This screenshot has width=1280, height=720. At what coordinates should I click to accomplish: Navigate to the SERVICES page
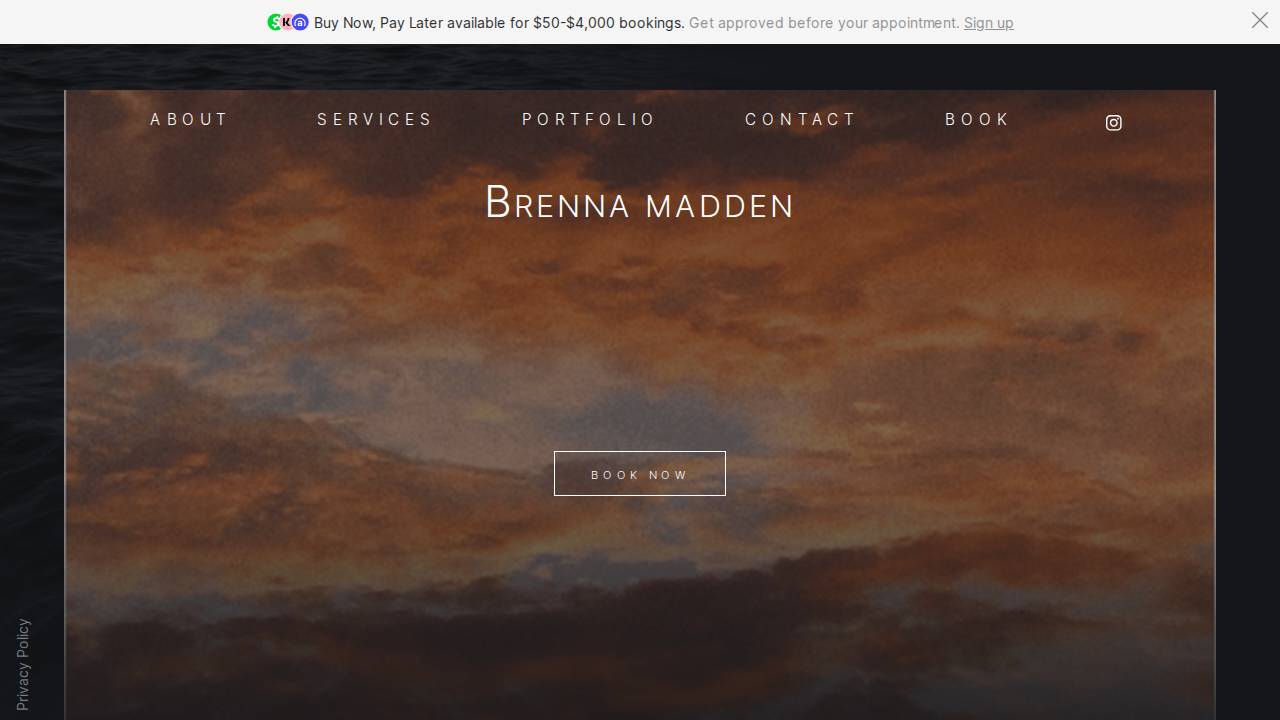[x=375, y=119]
